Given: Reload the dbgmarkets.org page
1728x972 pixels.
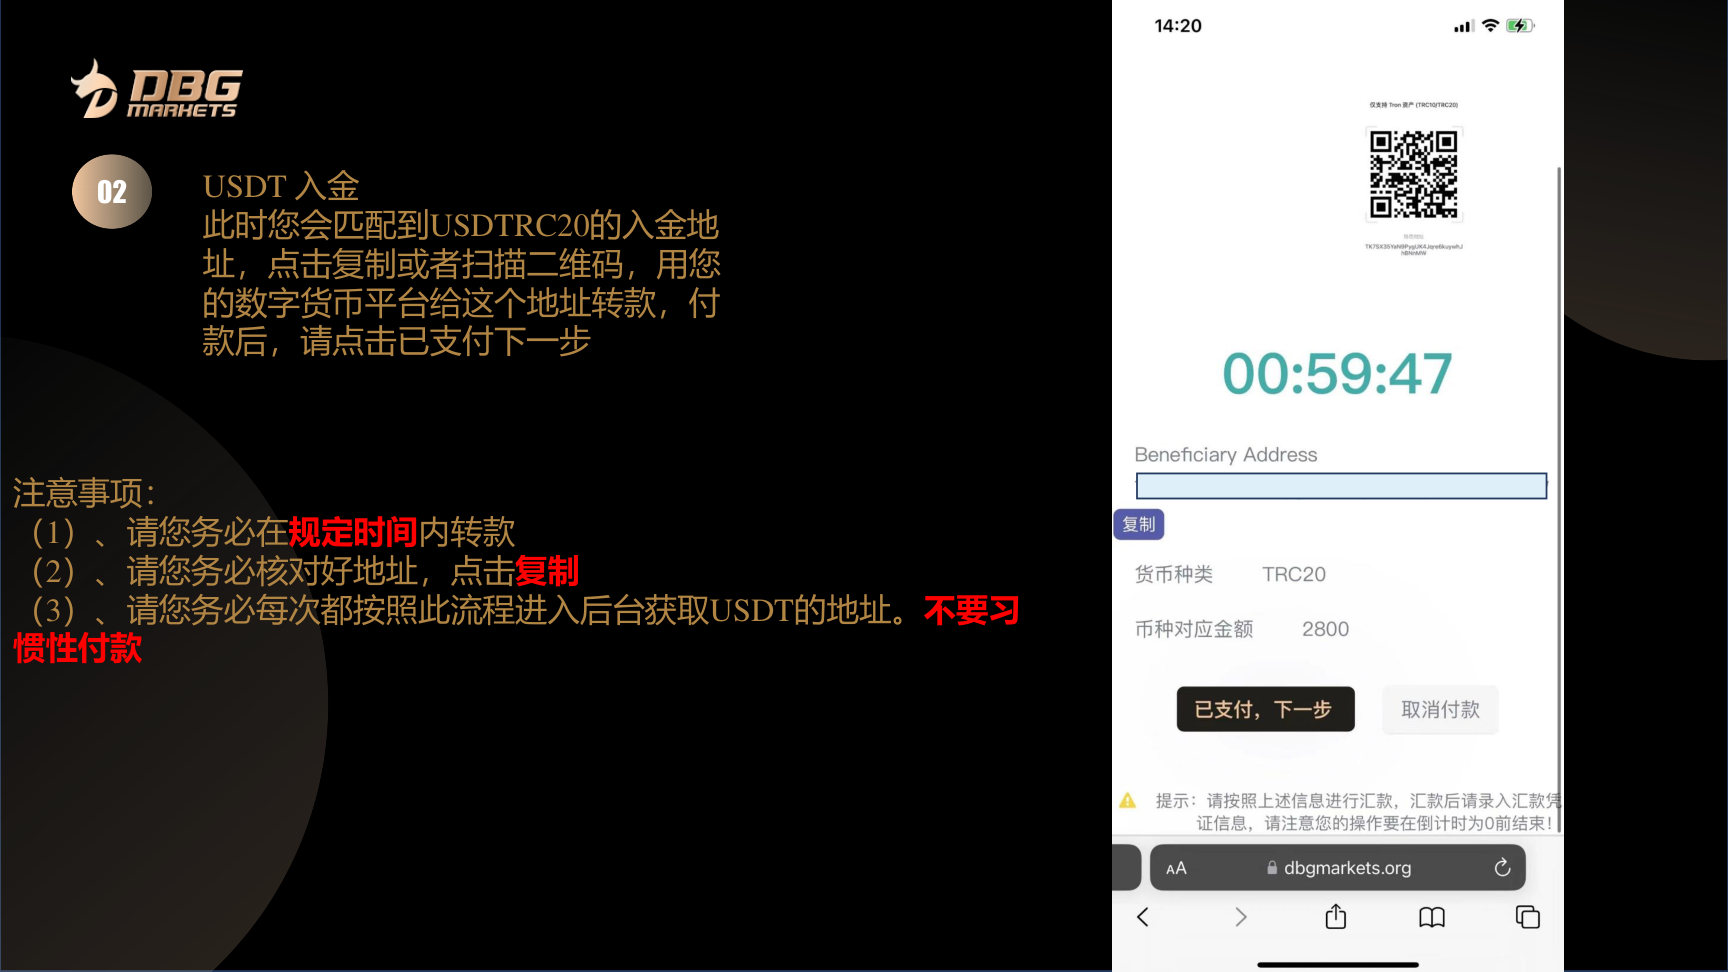Looking at the screenshot, I should click(1502, 868).
